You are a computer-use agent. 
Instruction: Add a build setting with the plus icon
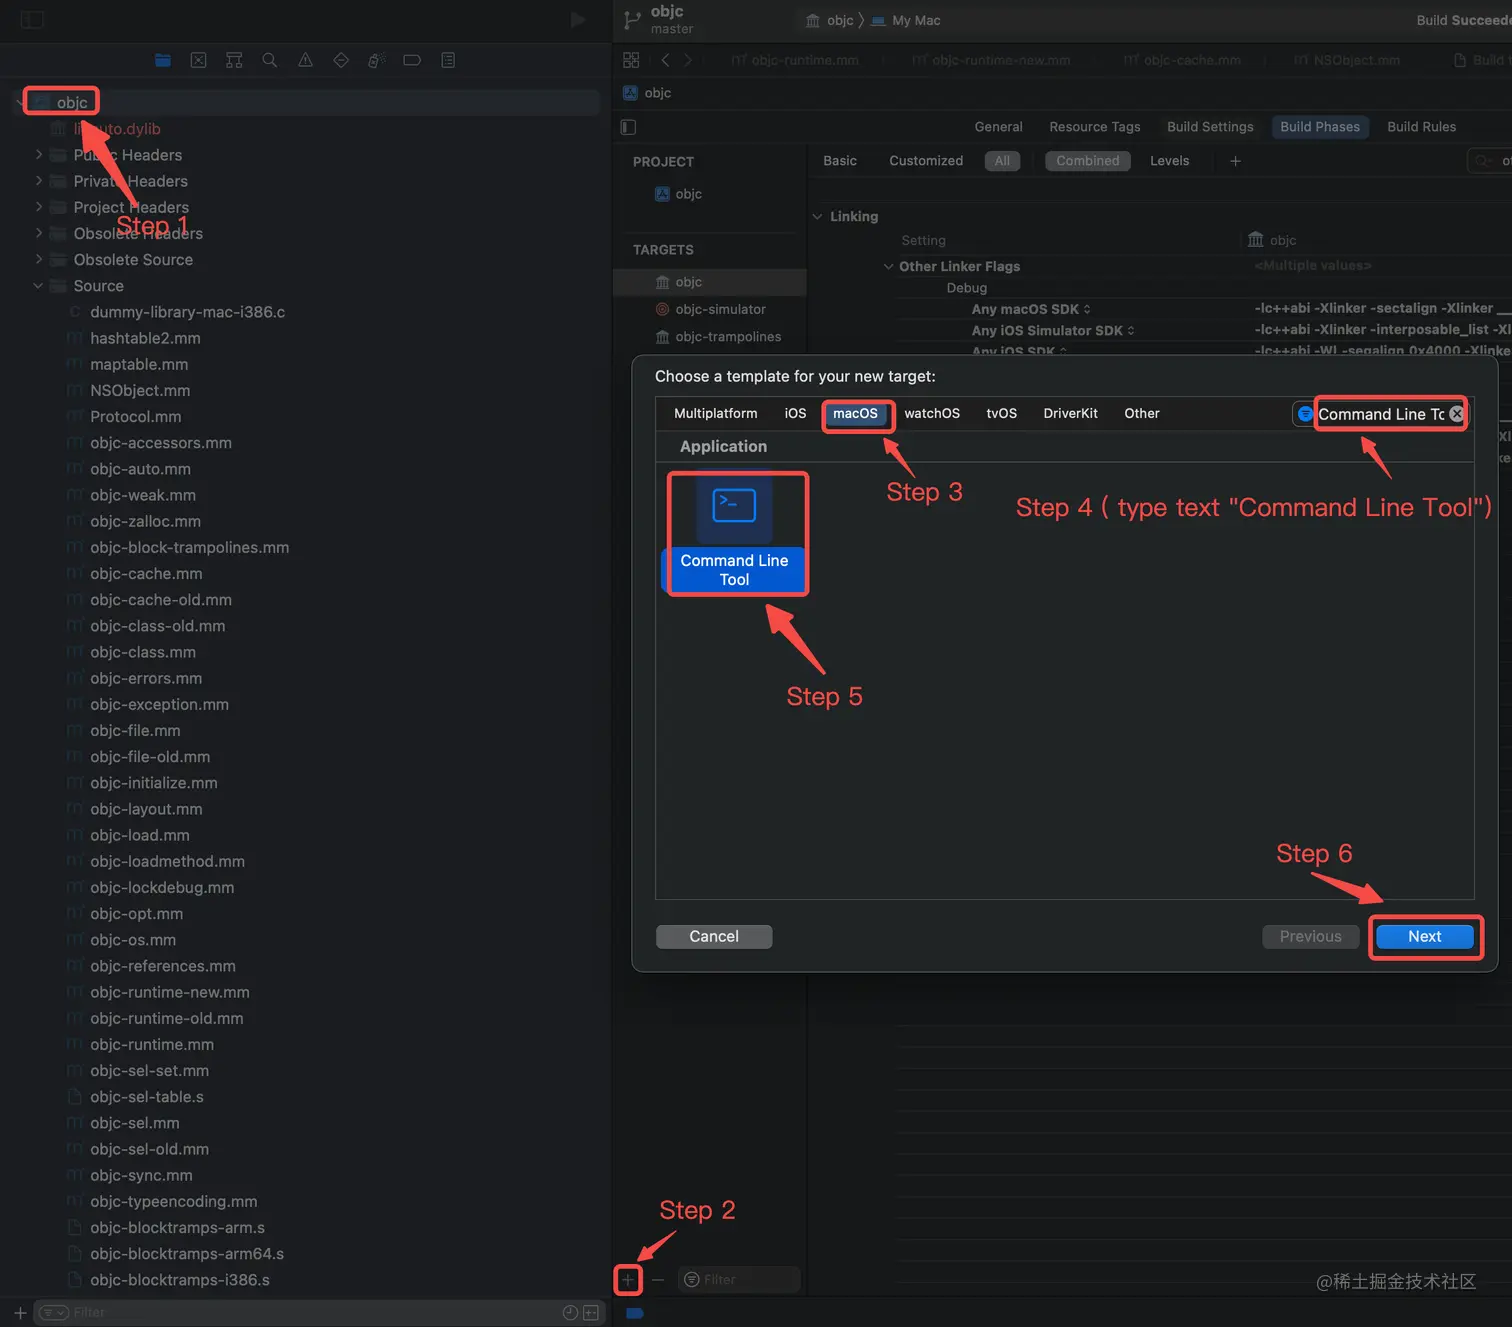pos(1235,161)
